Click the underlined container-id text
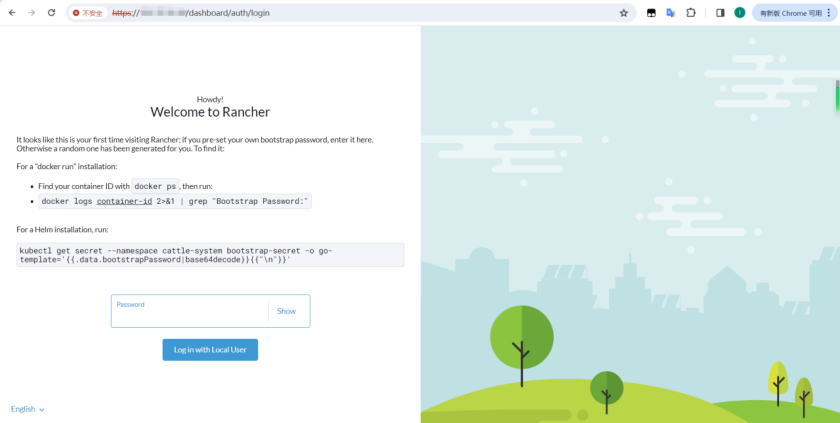This screenshot has height=423, width=840. [x=124, y=201]
